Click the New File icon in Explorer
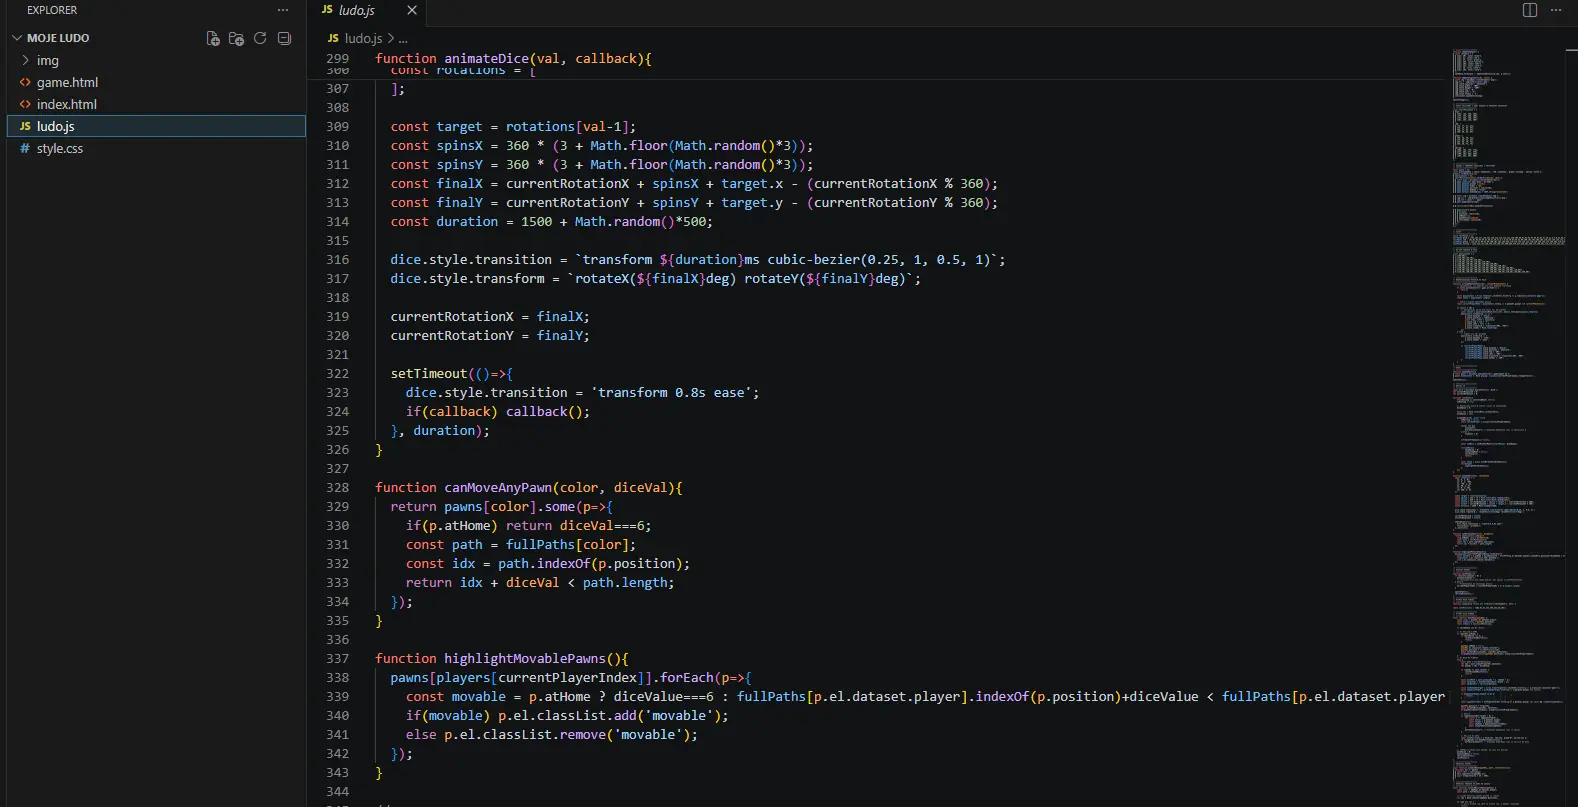1578x807 pixels. coord(213,38)
